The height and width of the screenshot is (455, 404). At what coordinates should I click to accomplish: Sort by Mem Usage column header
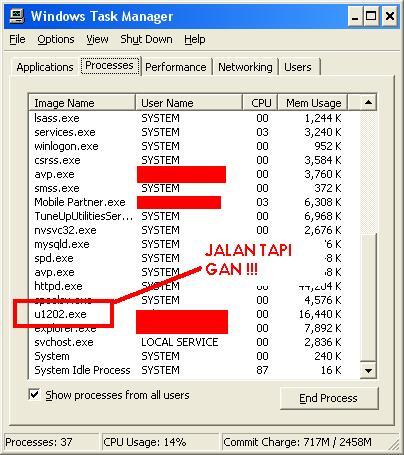click(x=313, y=103)
